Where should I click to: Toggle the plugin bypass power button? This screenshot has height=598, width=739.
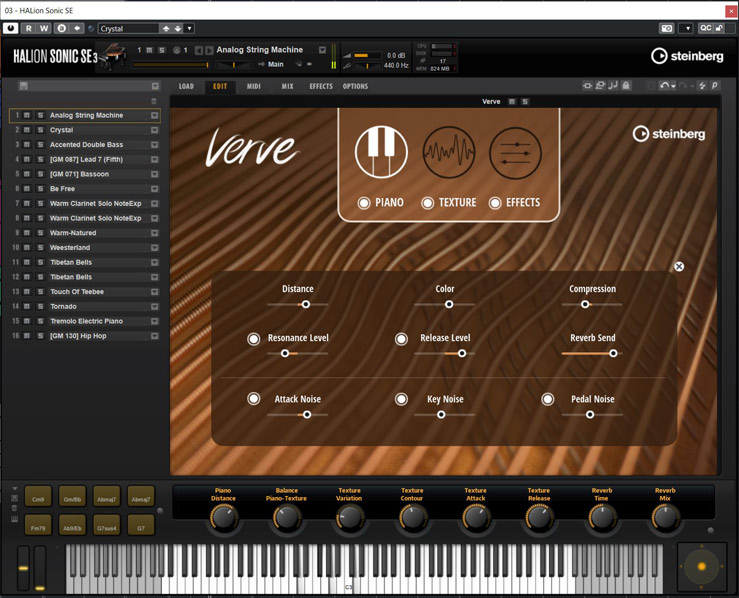pyautogui.click(x=11, y=28)
